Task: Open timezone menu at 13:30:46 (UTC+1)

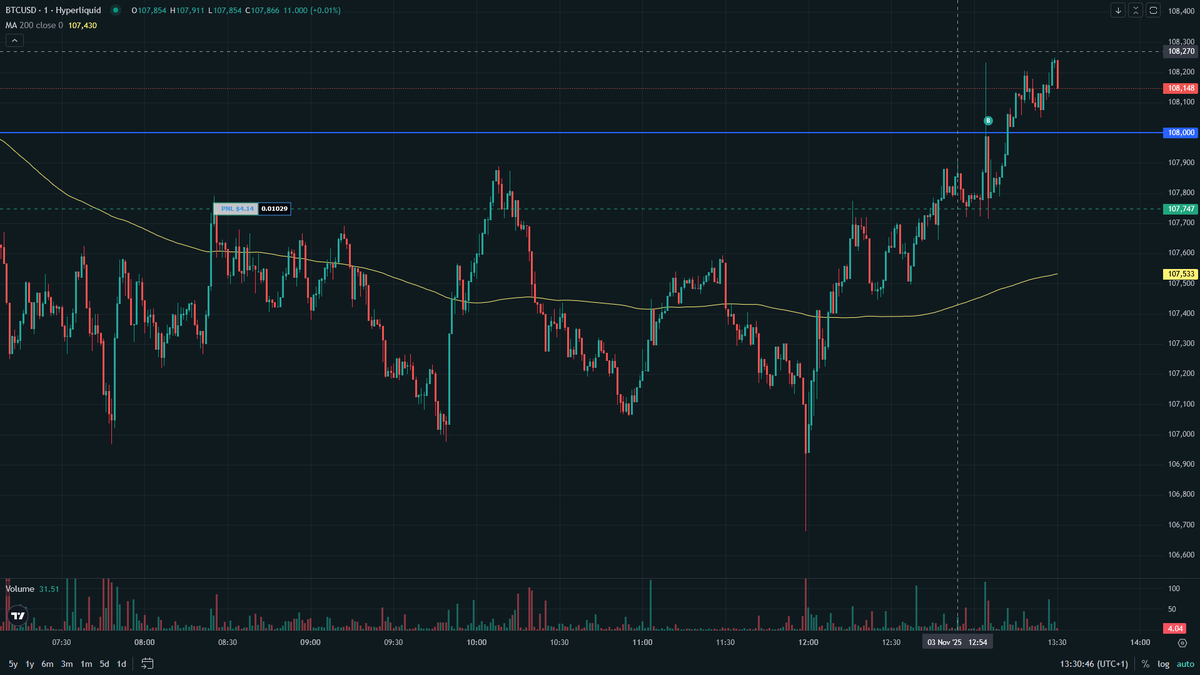Action: pyautogui.click(x=1096, y=664)
